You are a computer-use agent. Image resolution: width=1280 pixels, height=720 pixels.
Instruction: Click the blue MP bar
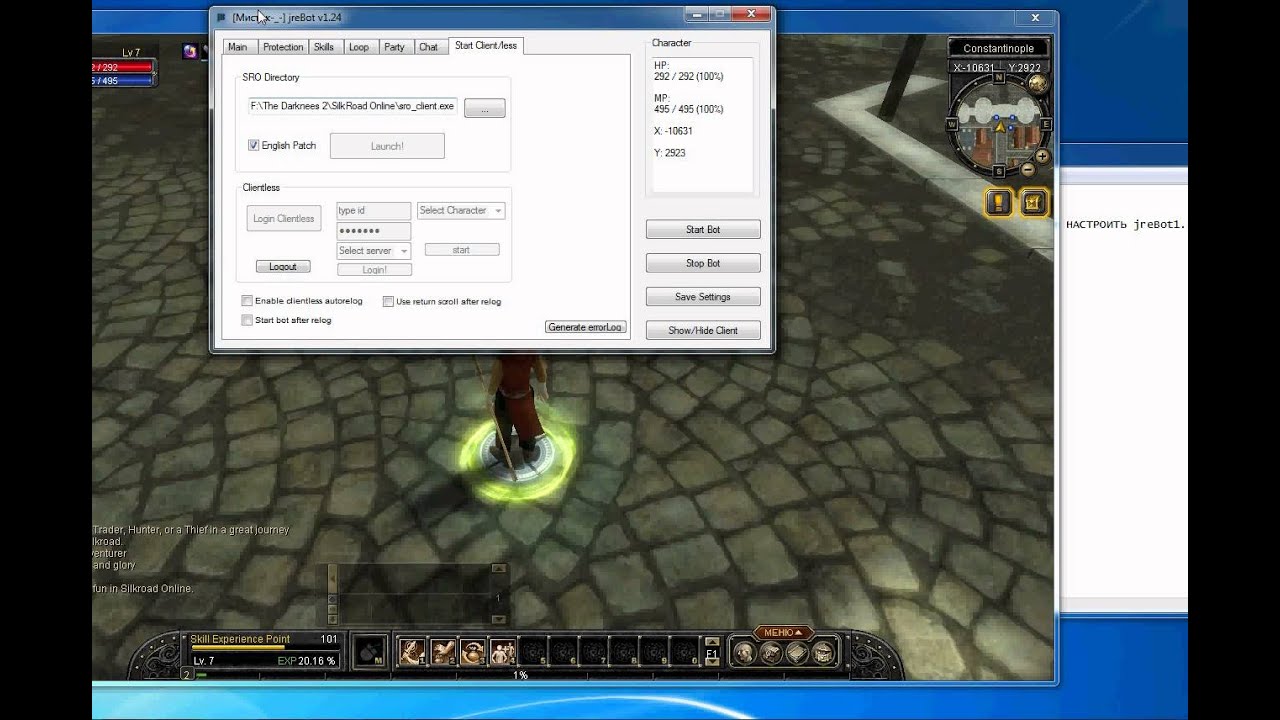[x=123, y=81]
